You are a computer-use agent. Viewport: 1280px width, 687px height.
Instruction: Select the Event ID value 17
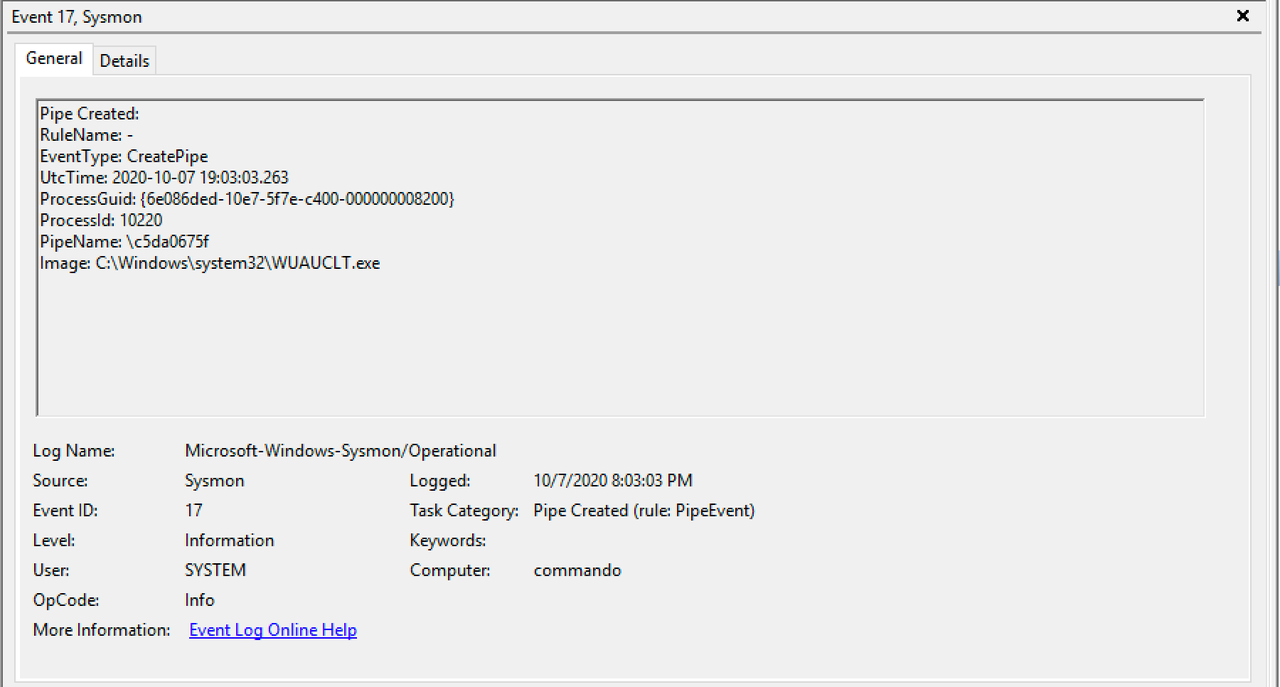pos(193,510)
